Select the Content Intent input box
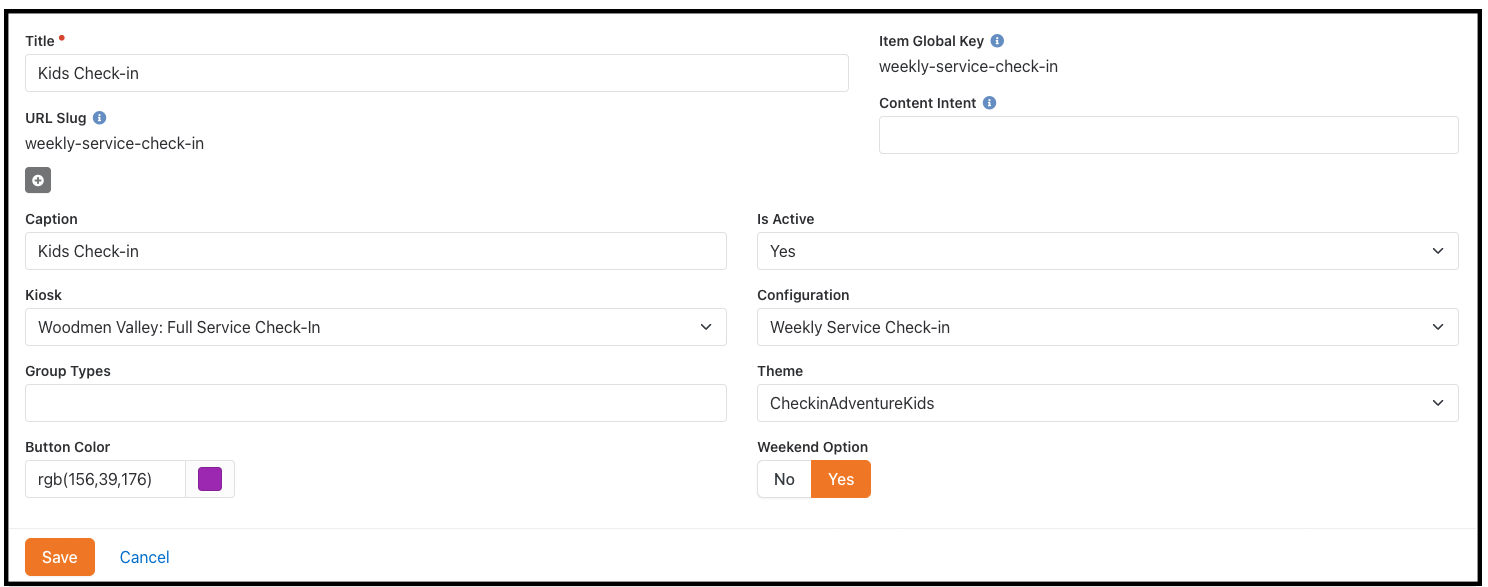The width and height of the screenshot is (1488, 587). point(1168,135)
